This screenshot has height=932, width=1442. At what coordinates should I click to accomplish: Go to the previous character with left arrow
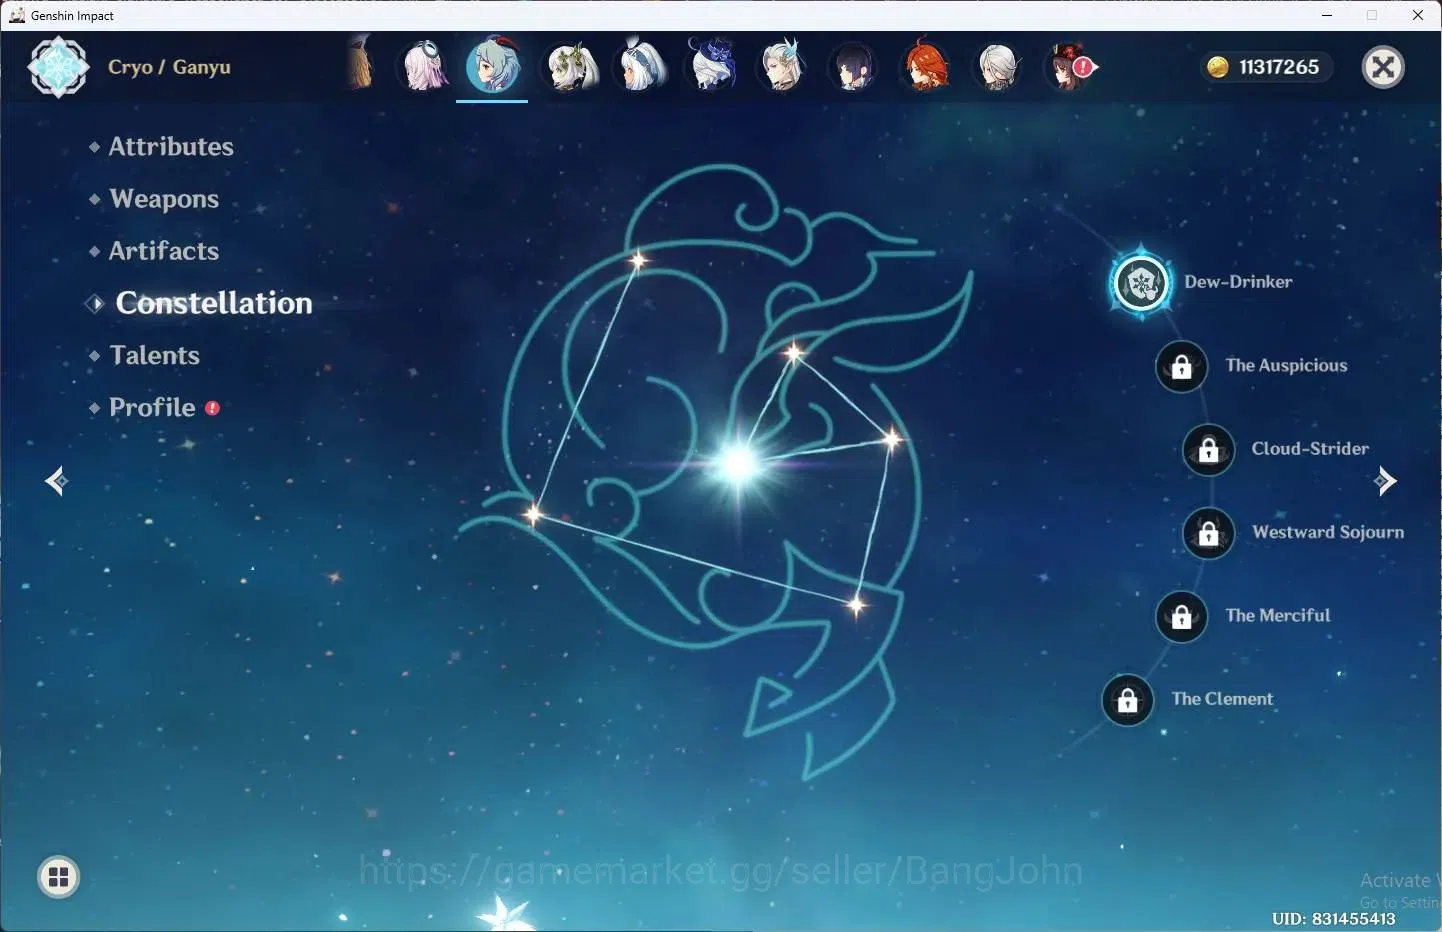click(56, 481)
